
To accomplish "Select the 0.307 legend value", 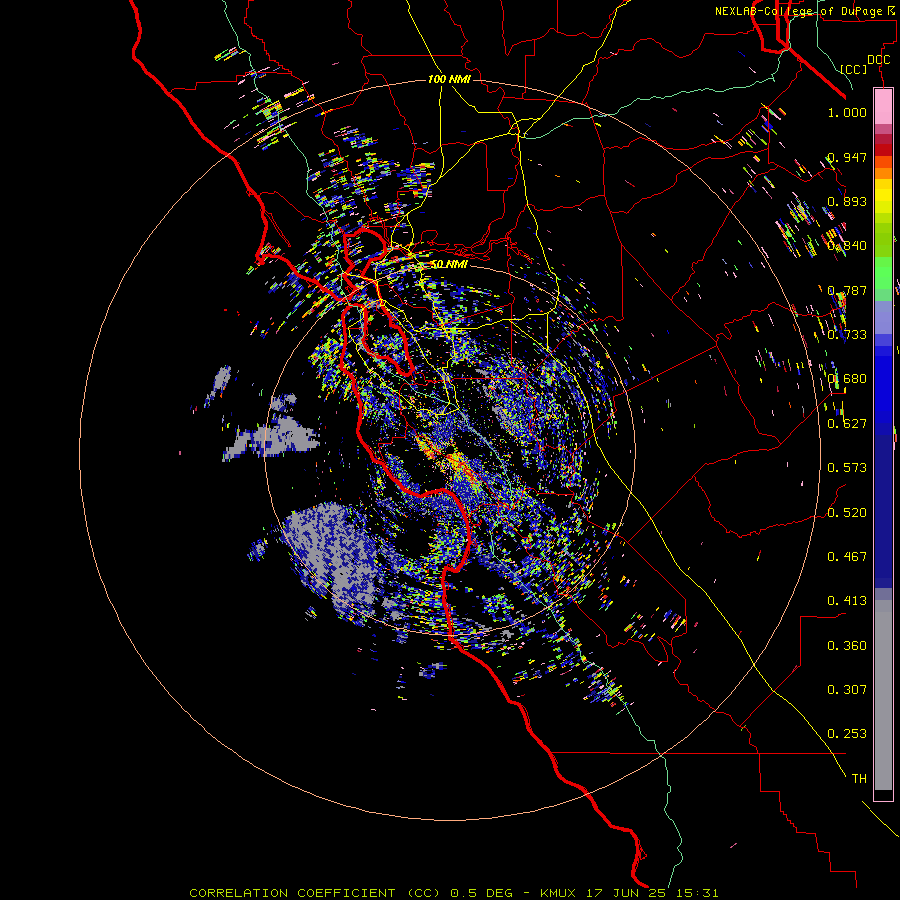I will tap(847, 690).
